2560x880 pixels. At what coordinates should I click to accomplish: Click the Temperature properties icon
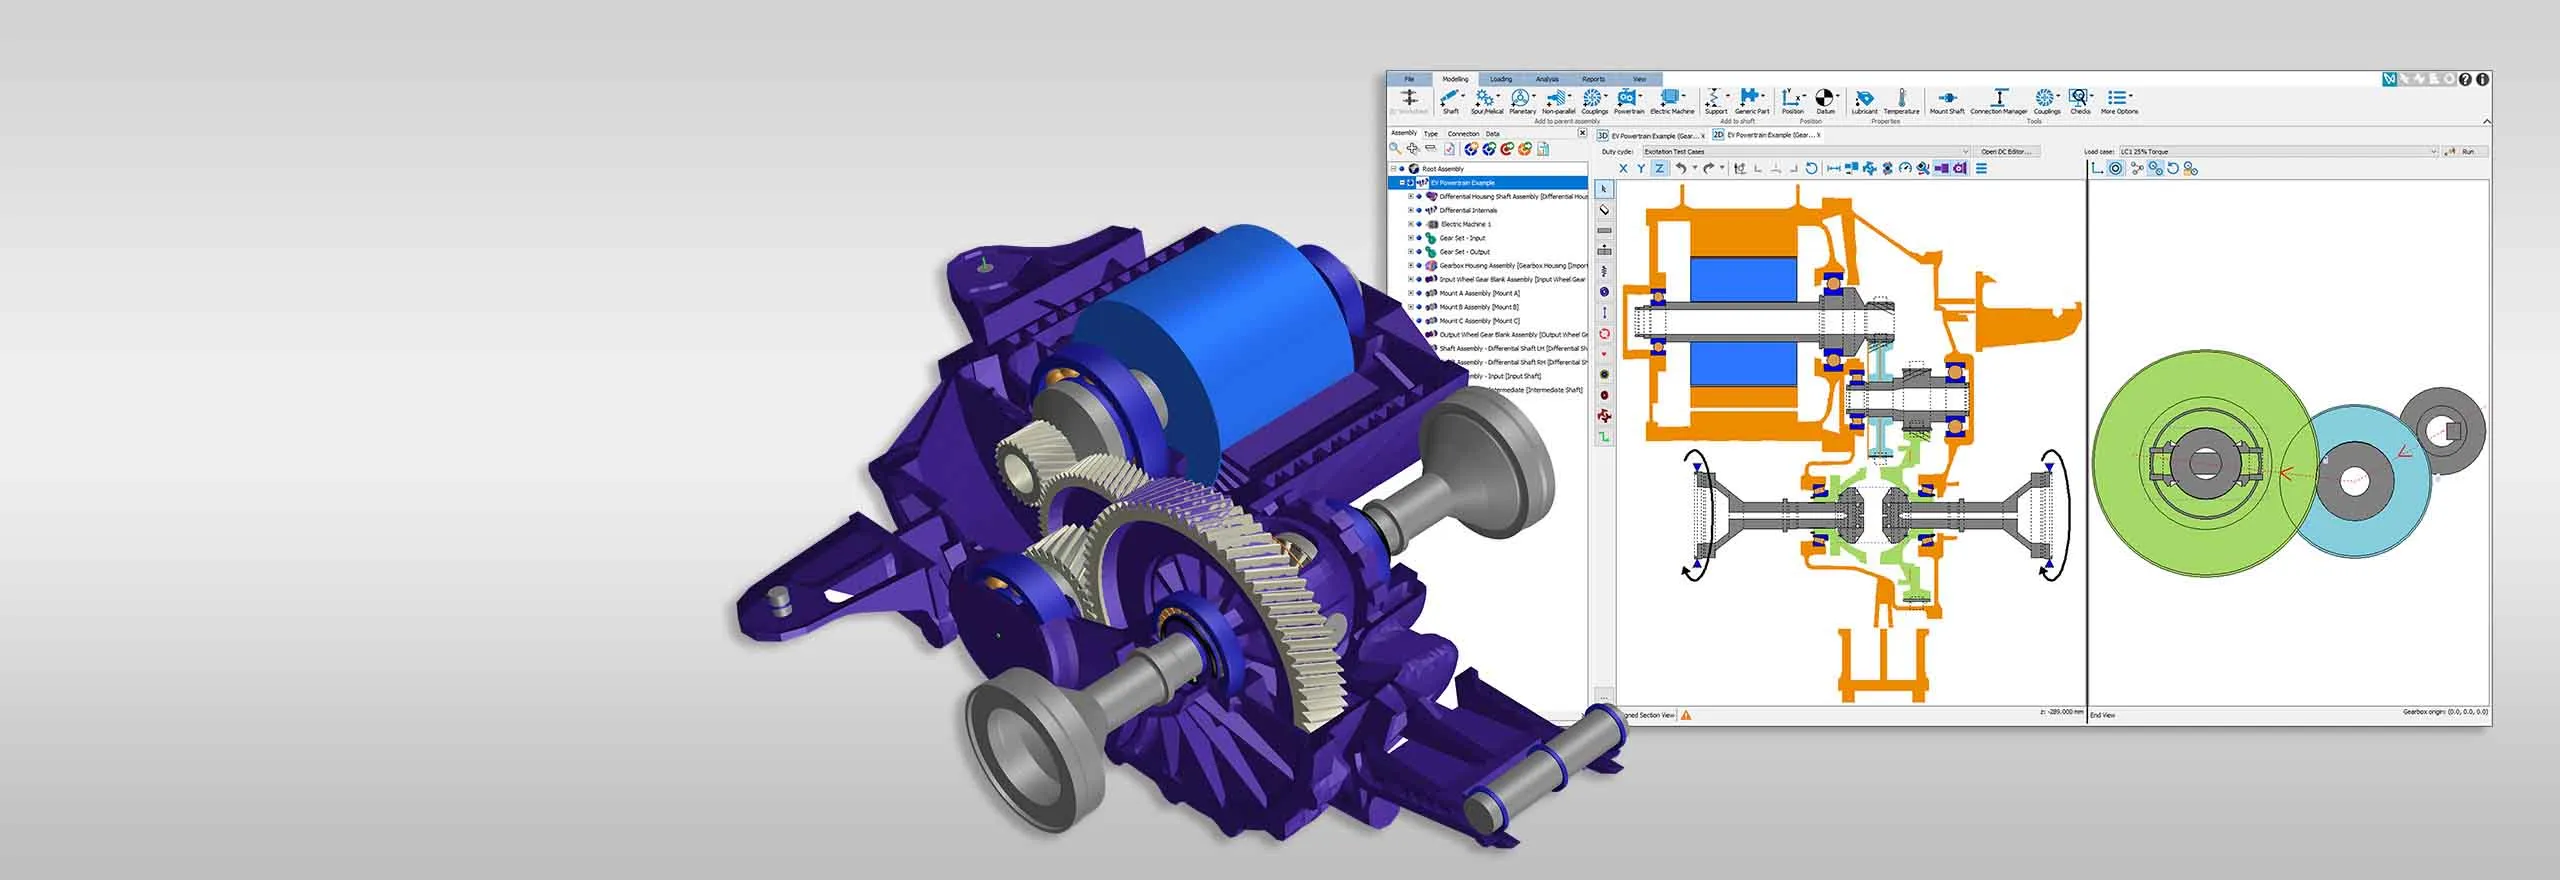pyautogui.click(x=1901, y=100)
